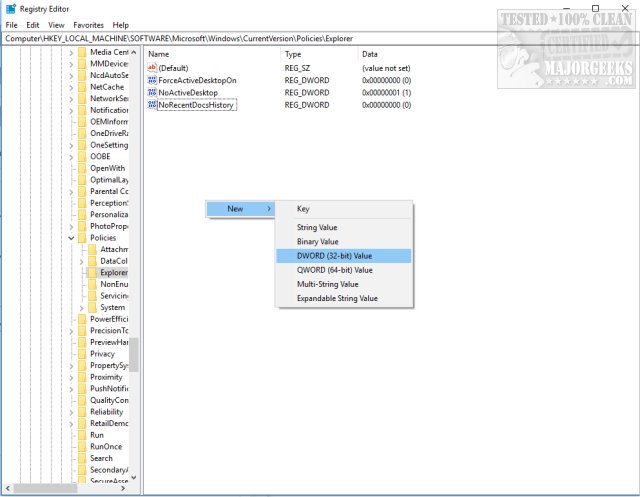Click the registry path address bar
The width and height of the screenshot is (640, 497).
click(320, 38)
